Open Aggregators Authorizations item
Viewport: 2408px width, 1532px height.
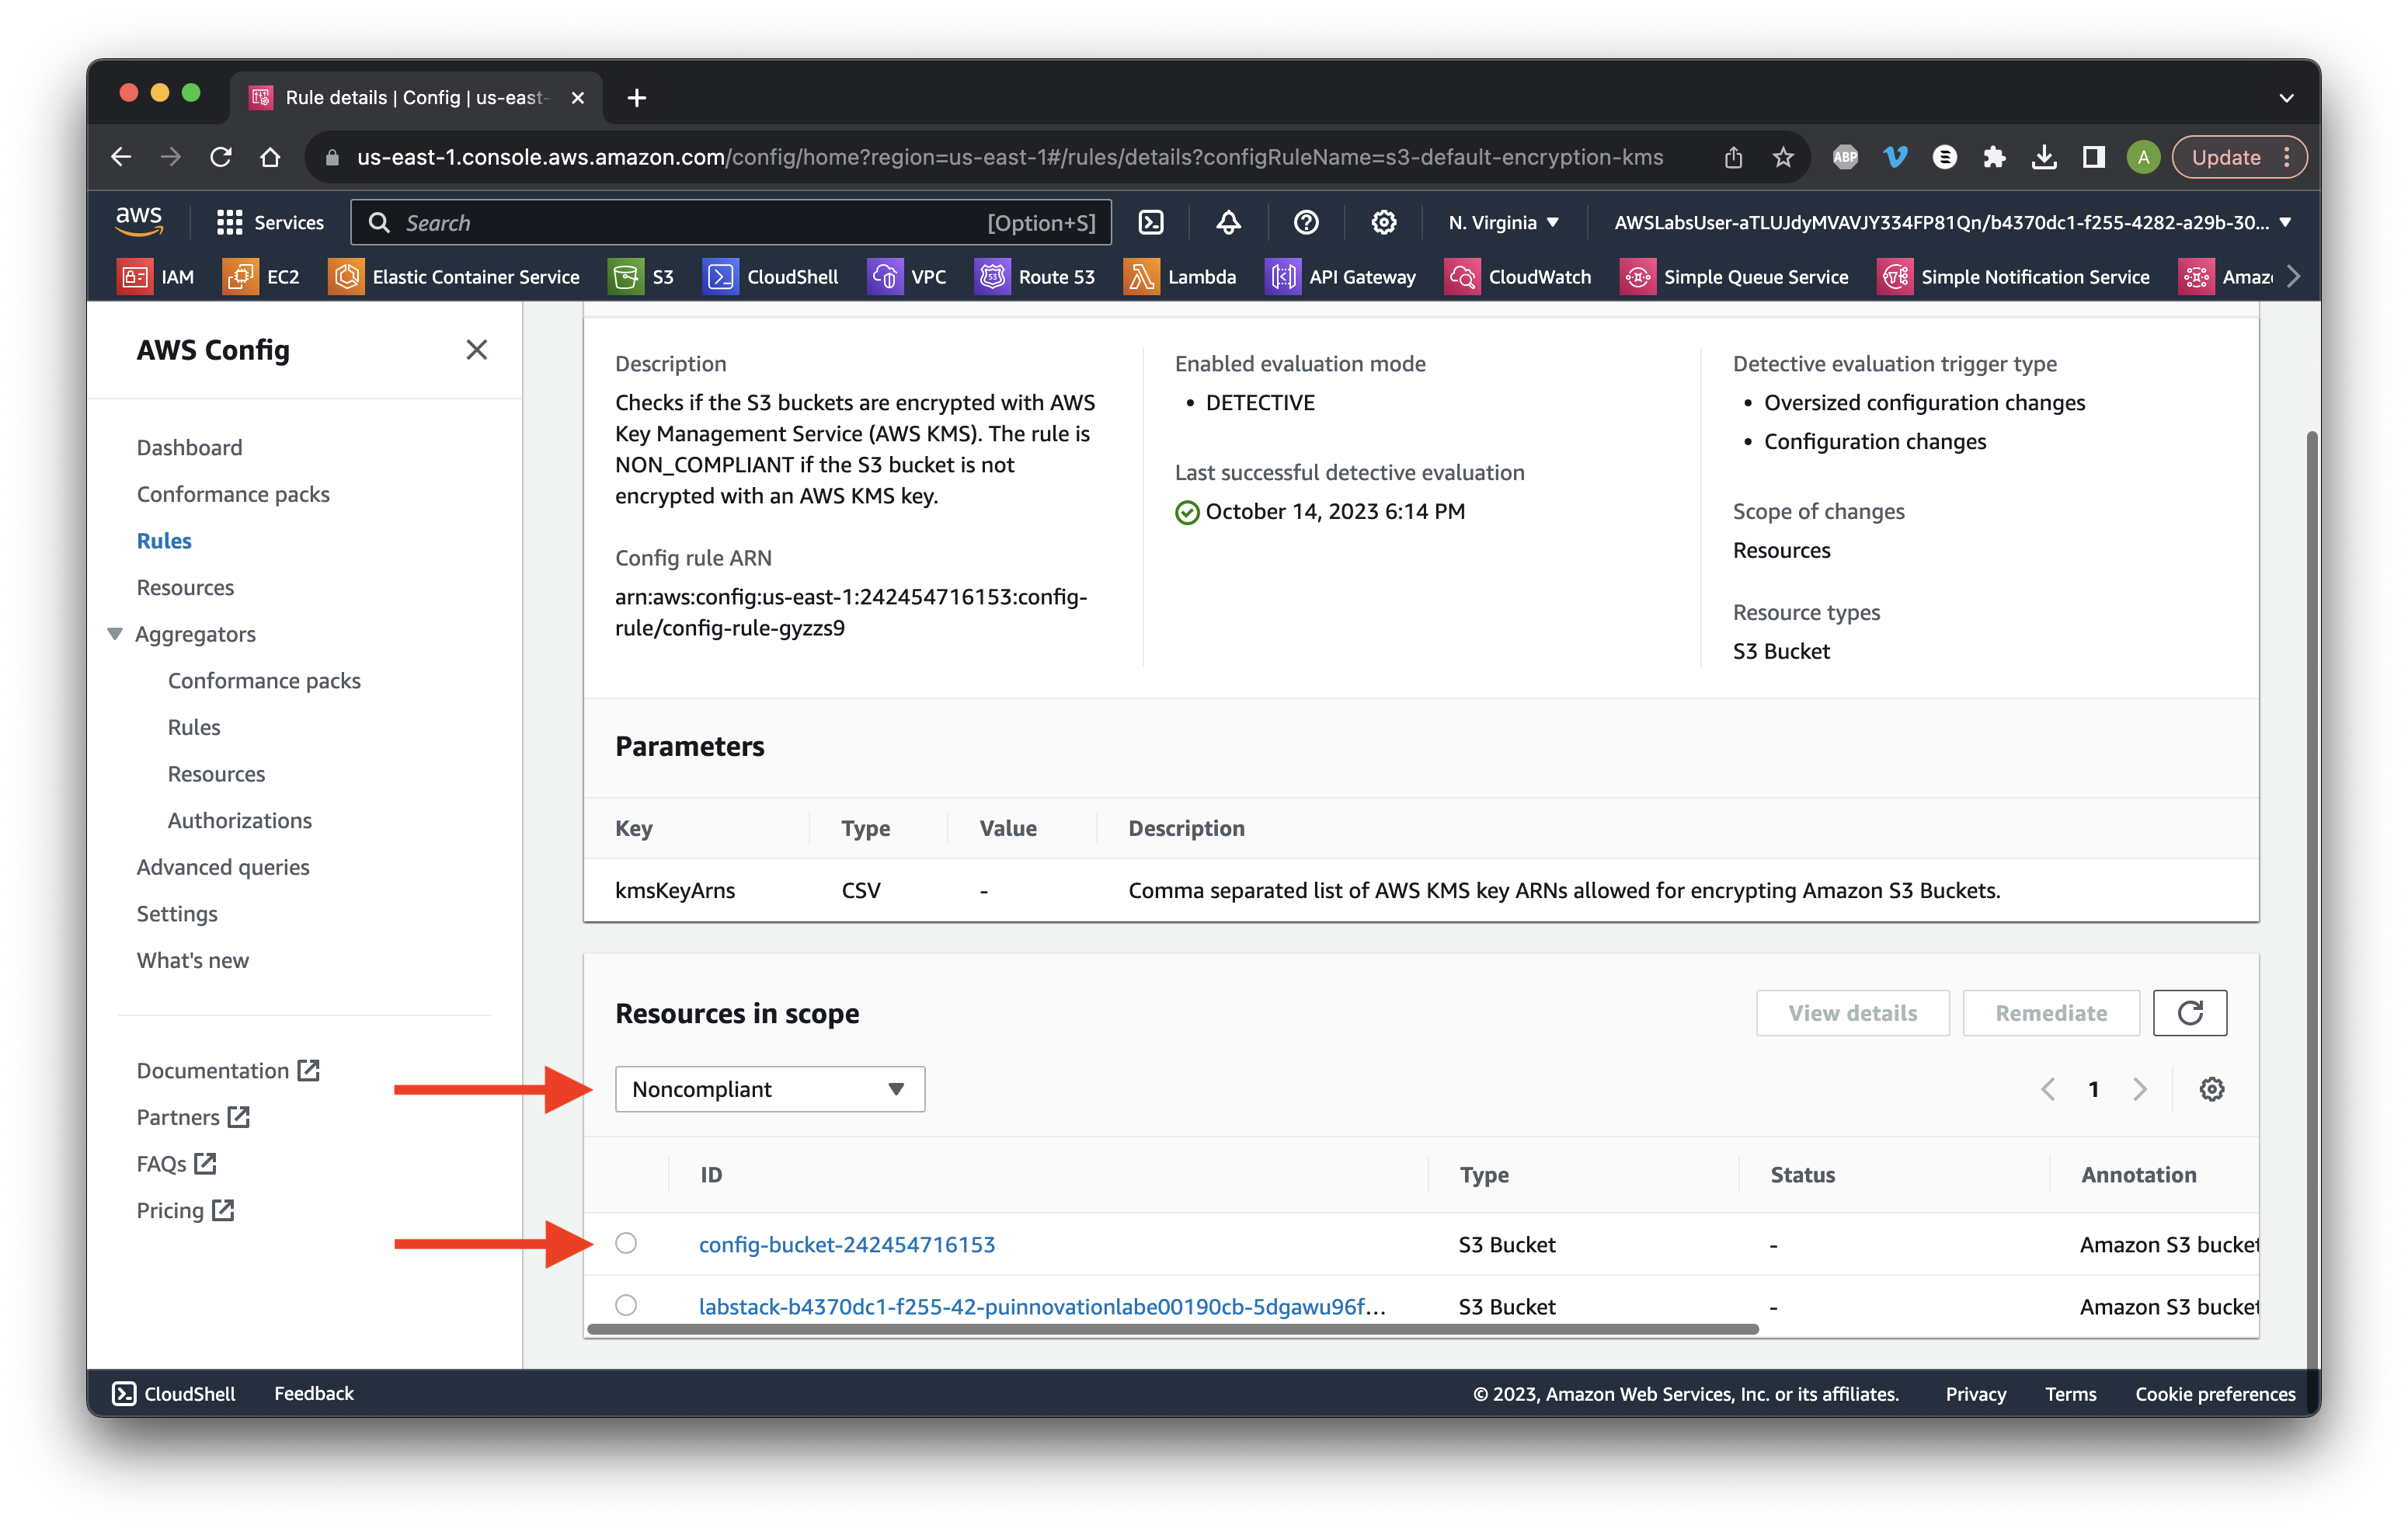pyautogui.click(x=240, y=820)
